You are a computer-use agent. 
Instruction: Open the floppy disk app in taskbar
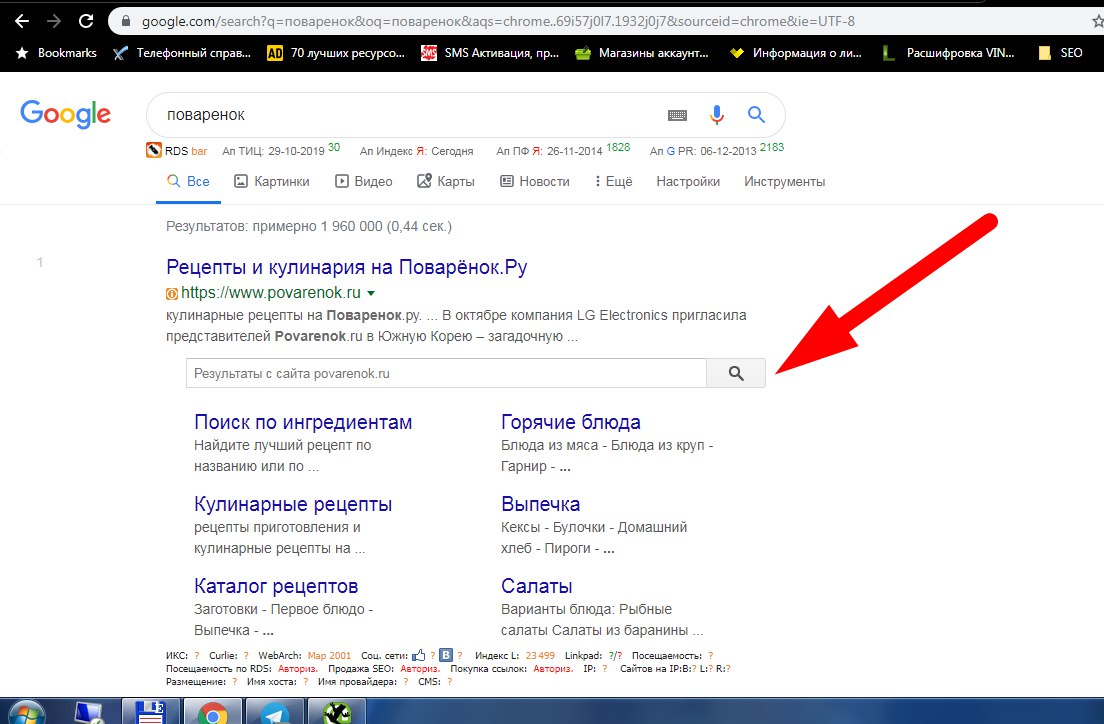[150, 713]
